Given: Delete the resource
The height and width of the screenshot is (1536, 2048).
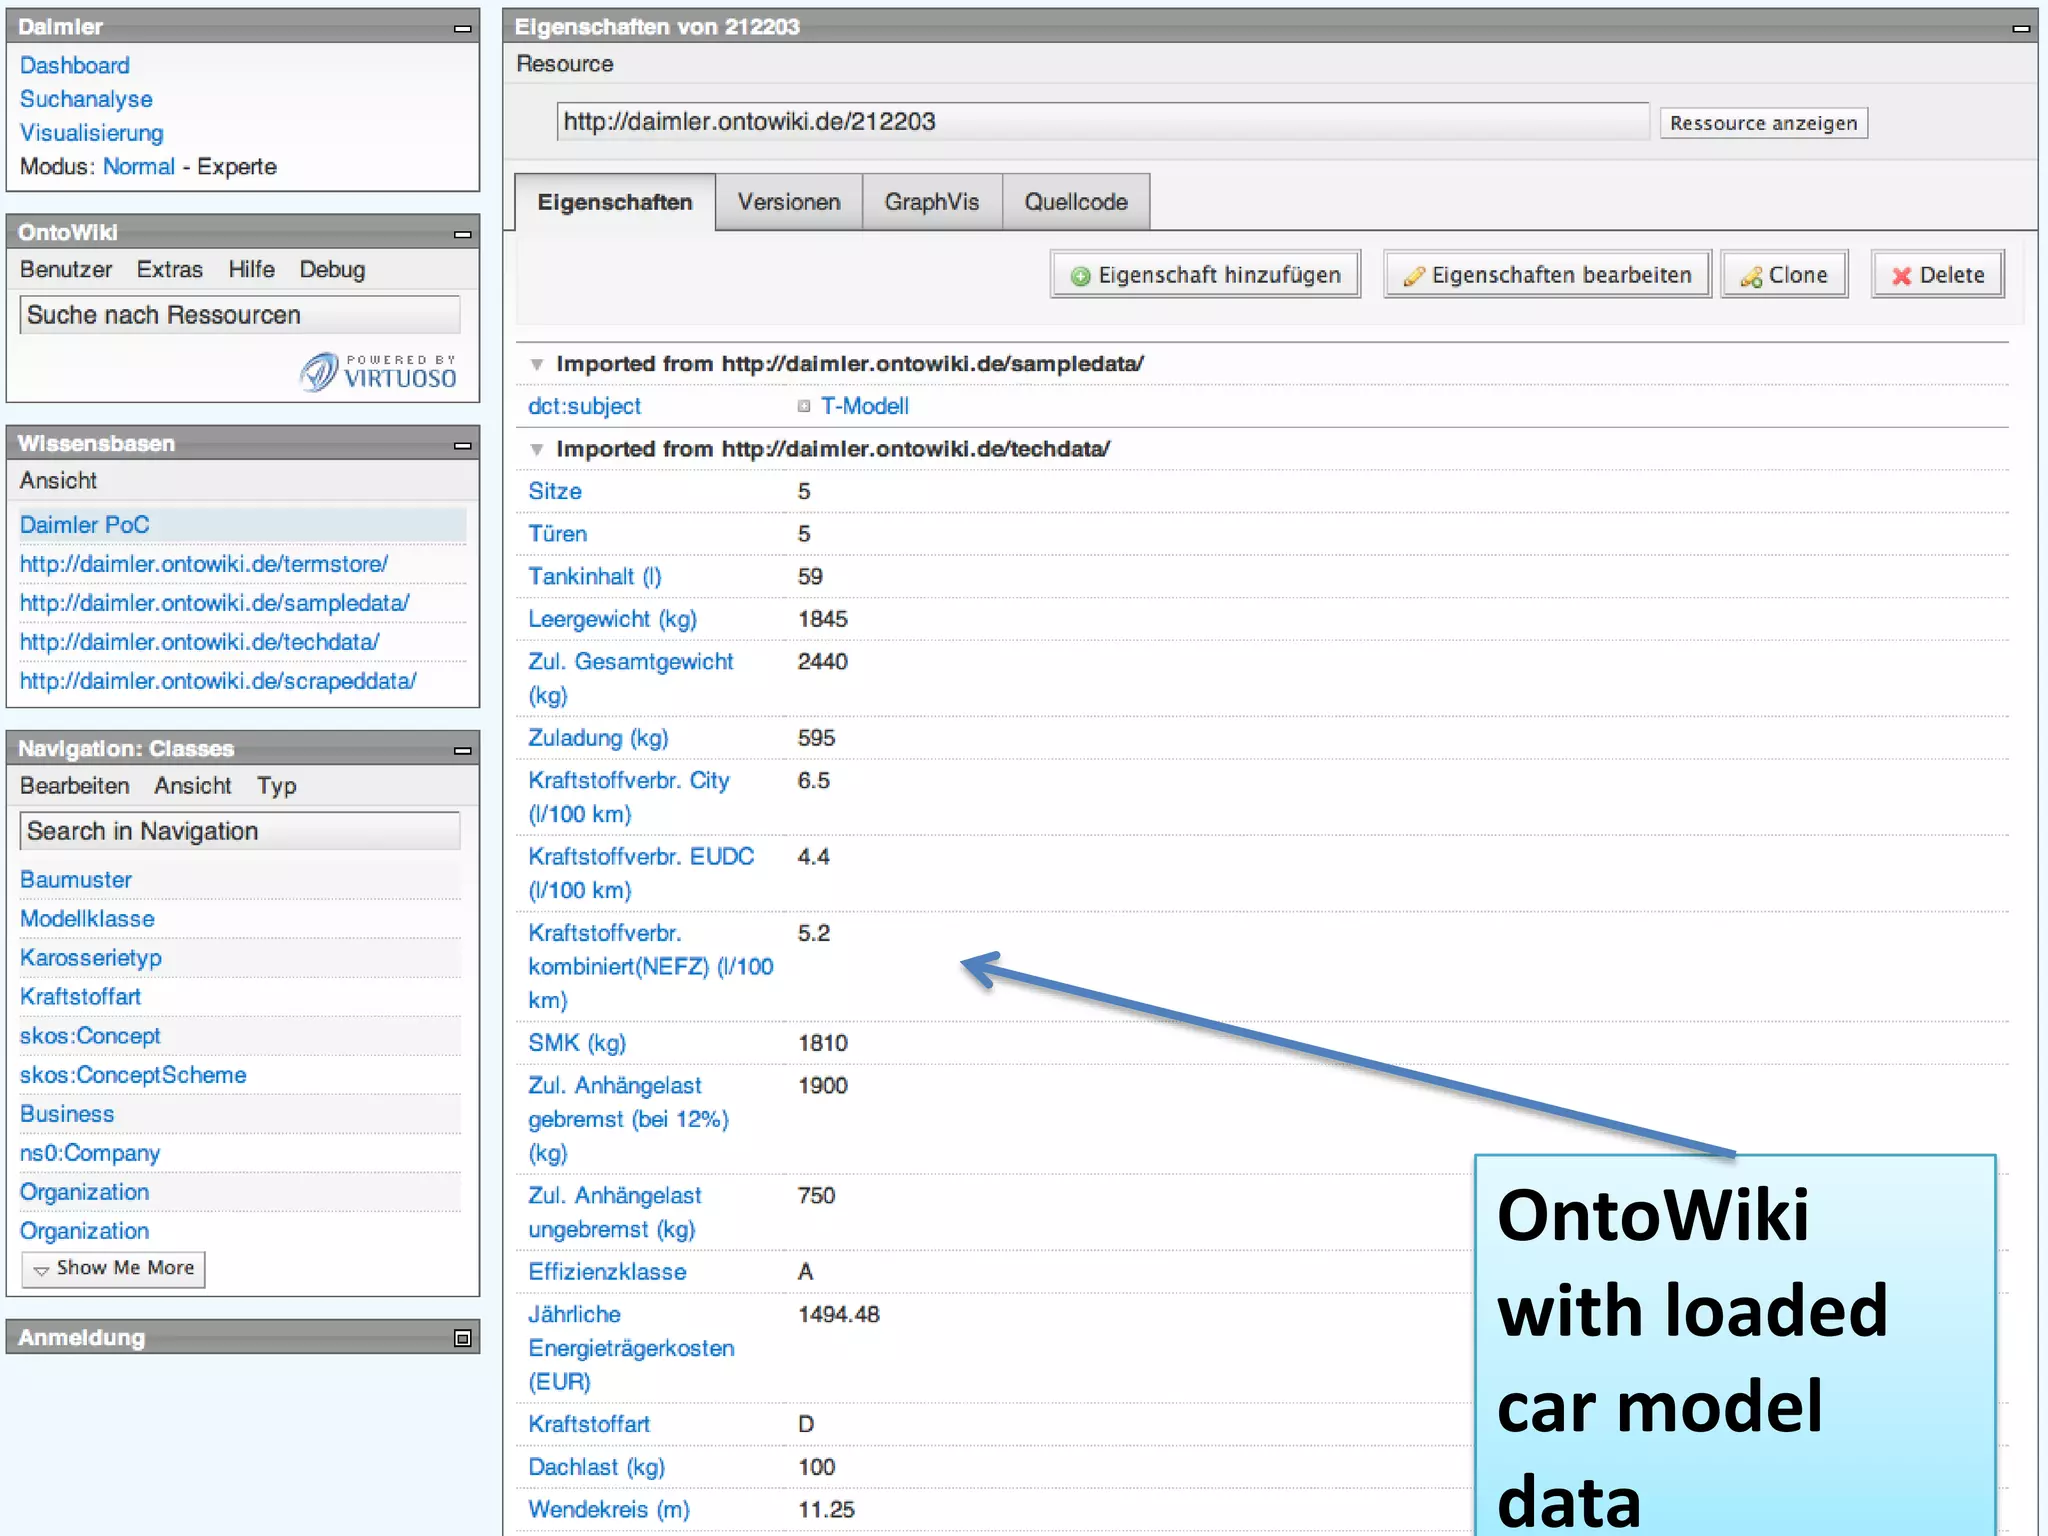Looking at the screenshot, I should (x=1938, y=275).
